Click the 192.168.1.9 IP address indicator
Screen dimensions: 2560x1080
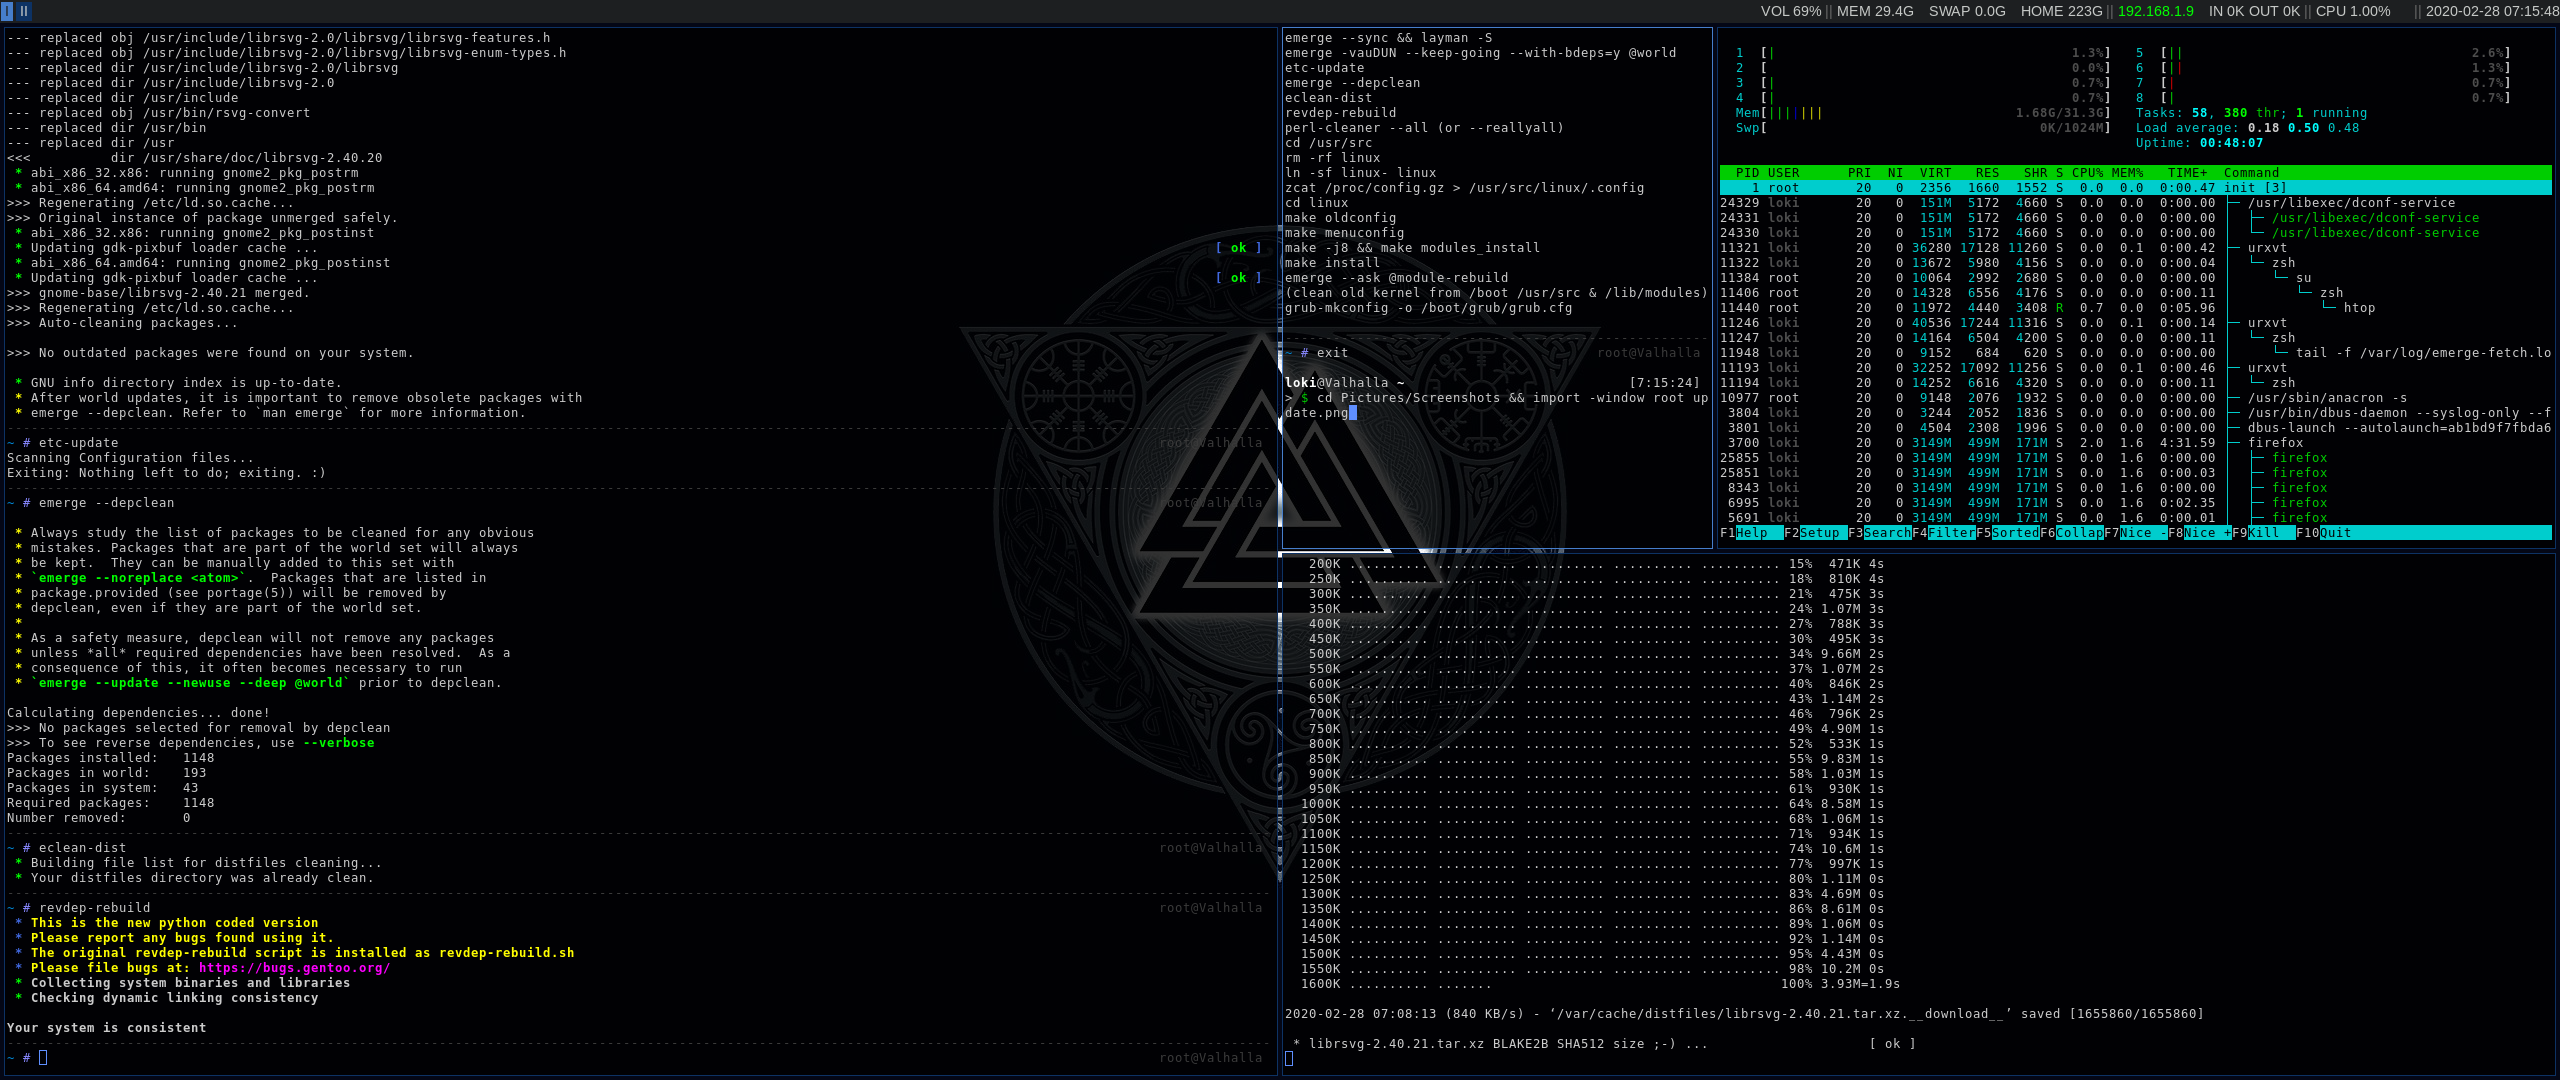(2155, 11)
